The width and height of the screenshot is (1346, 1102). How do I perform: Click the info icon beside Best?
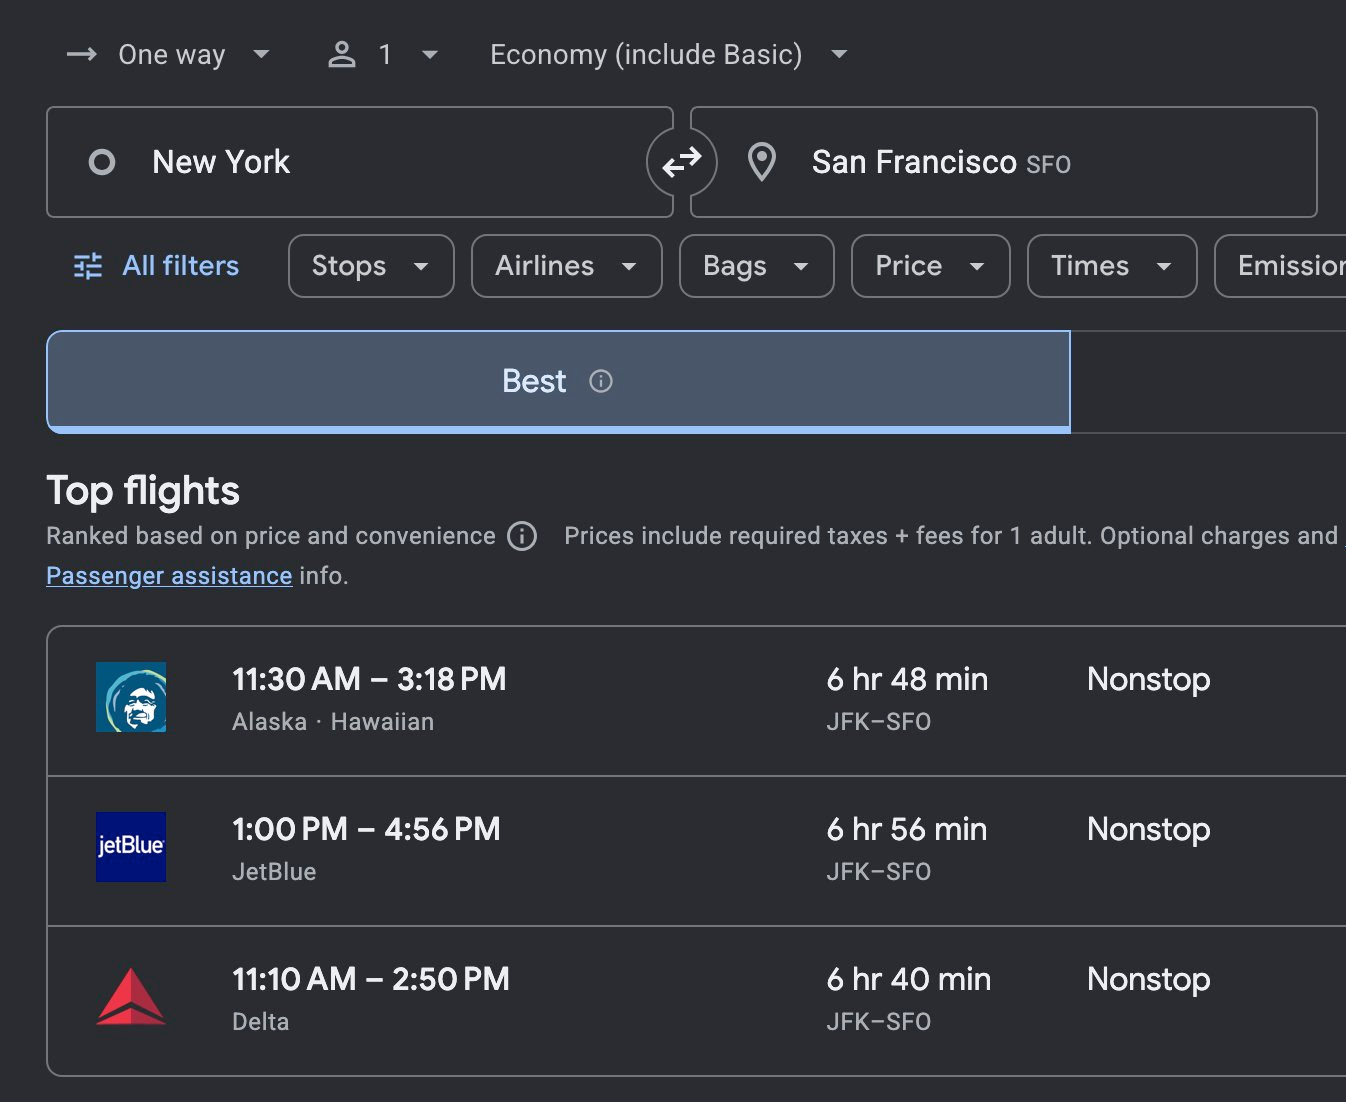pyautogui.click(x=601, y=381)
